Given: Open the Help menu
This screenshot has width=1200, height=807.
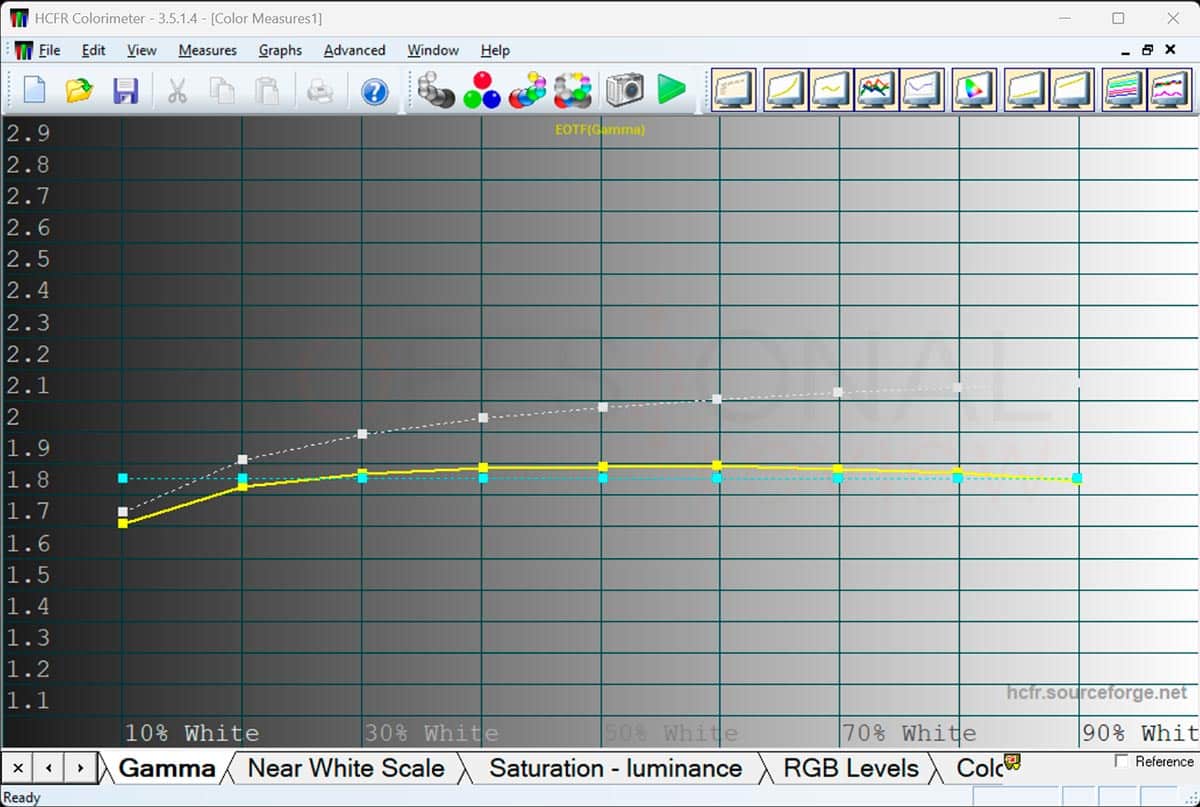Looking at the screenshot, I should (495, 50).
